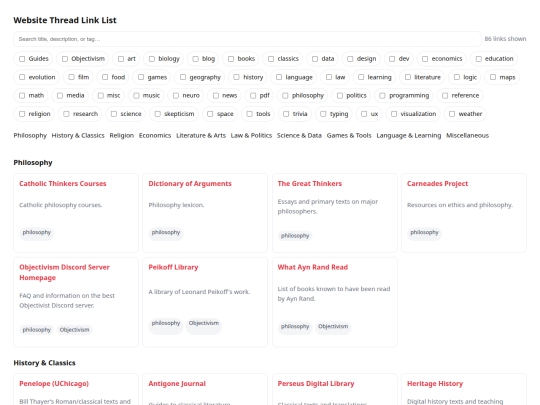Select the food tag checkbox
The image size is (540, 405).
click(x=105, y=77)
